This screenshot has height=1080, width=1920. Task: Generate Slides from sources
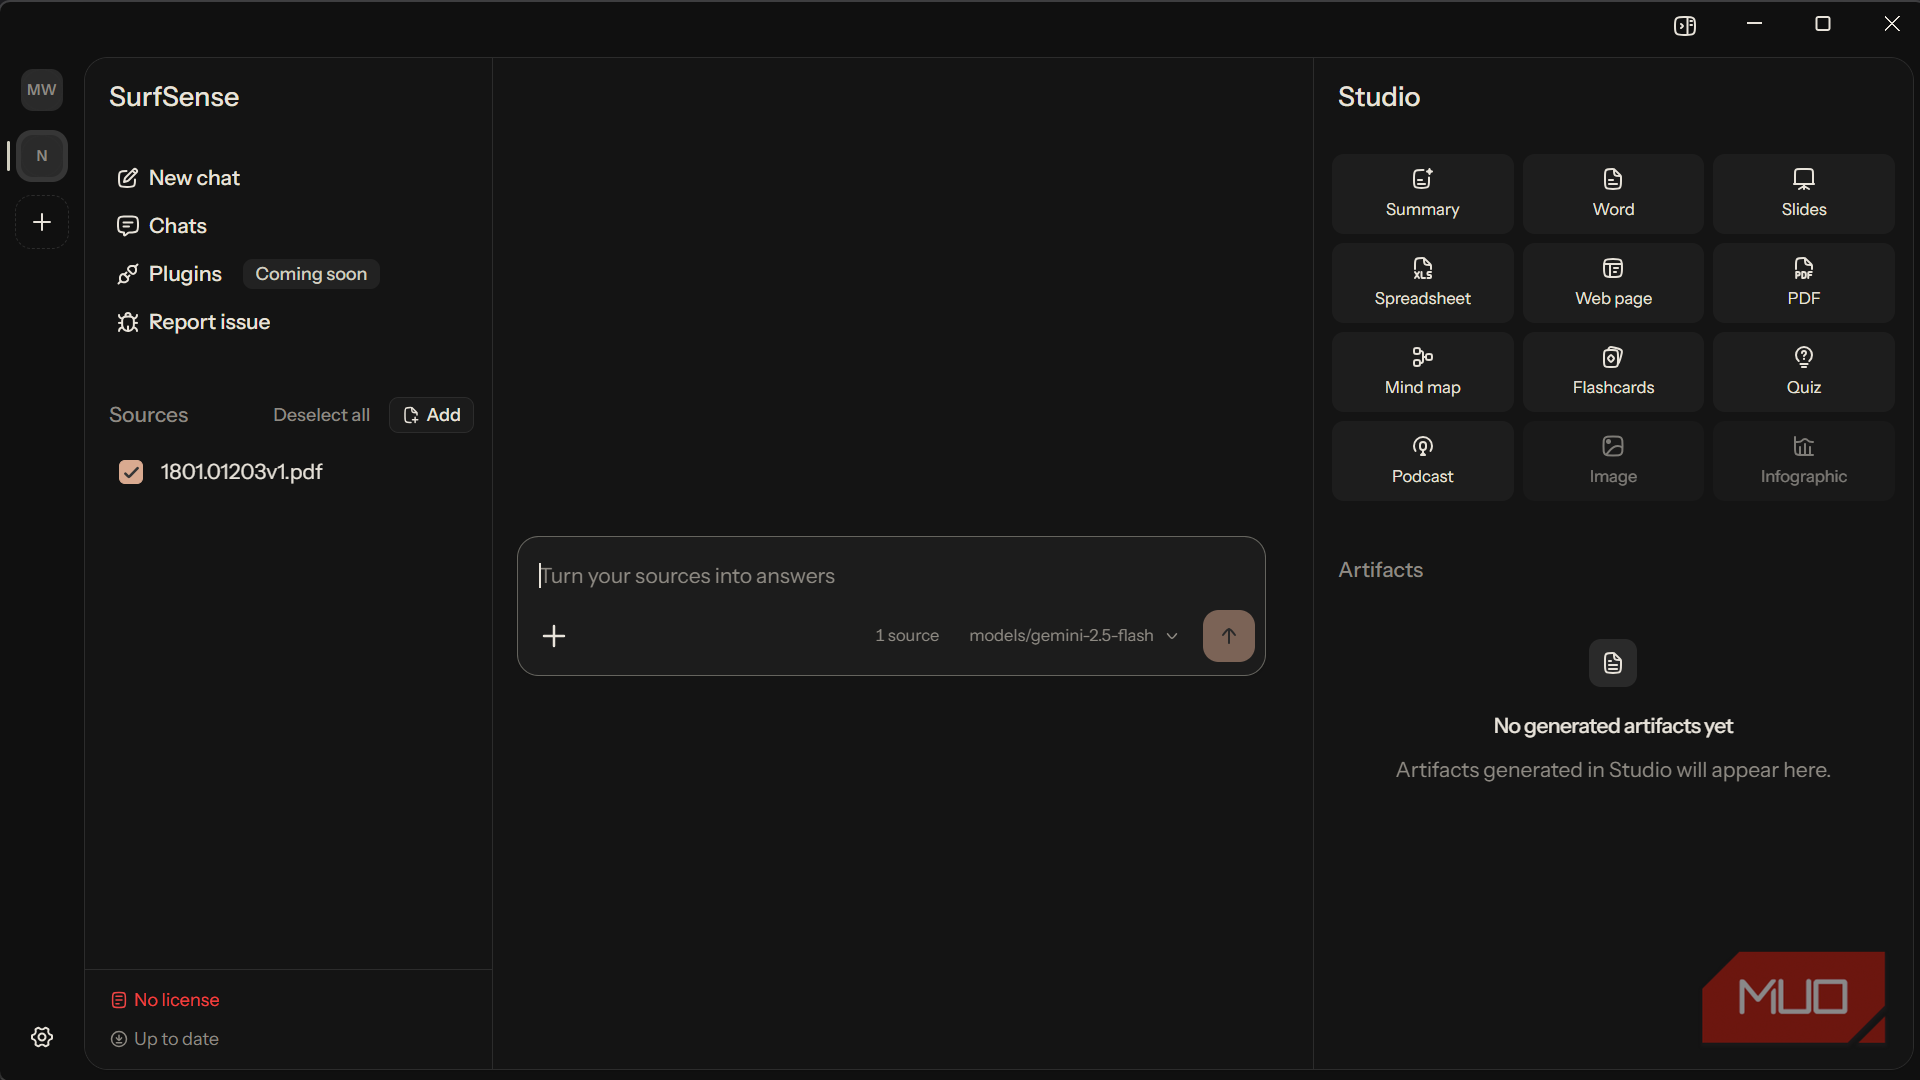[1804, 194]
